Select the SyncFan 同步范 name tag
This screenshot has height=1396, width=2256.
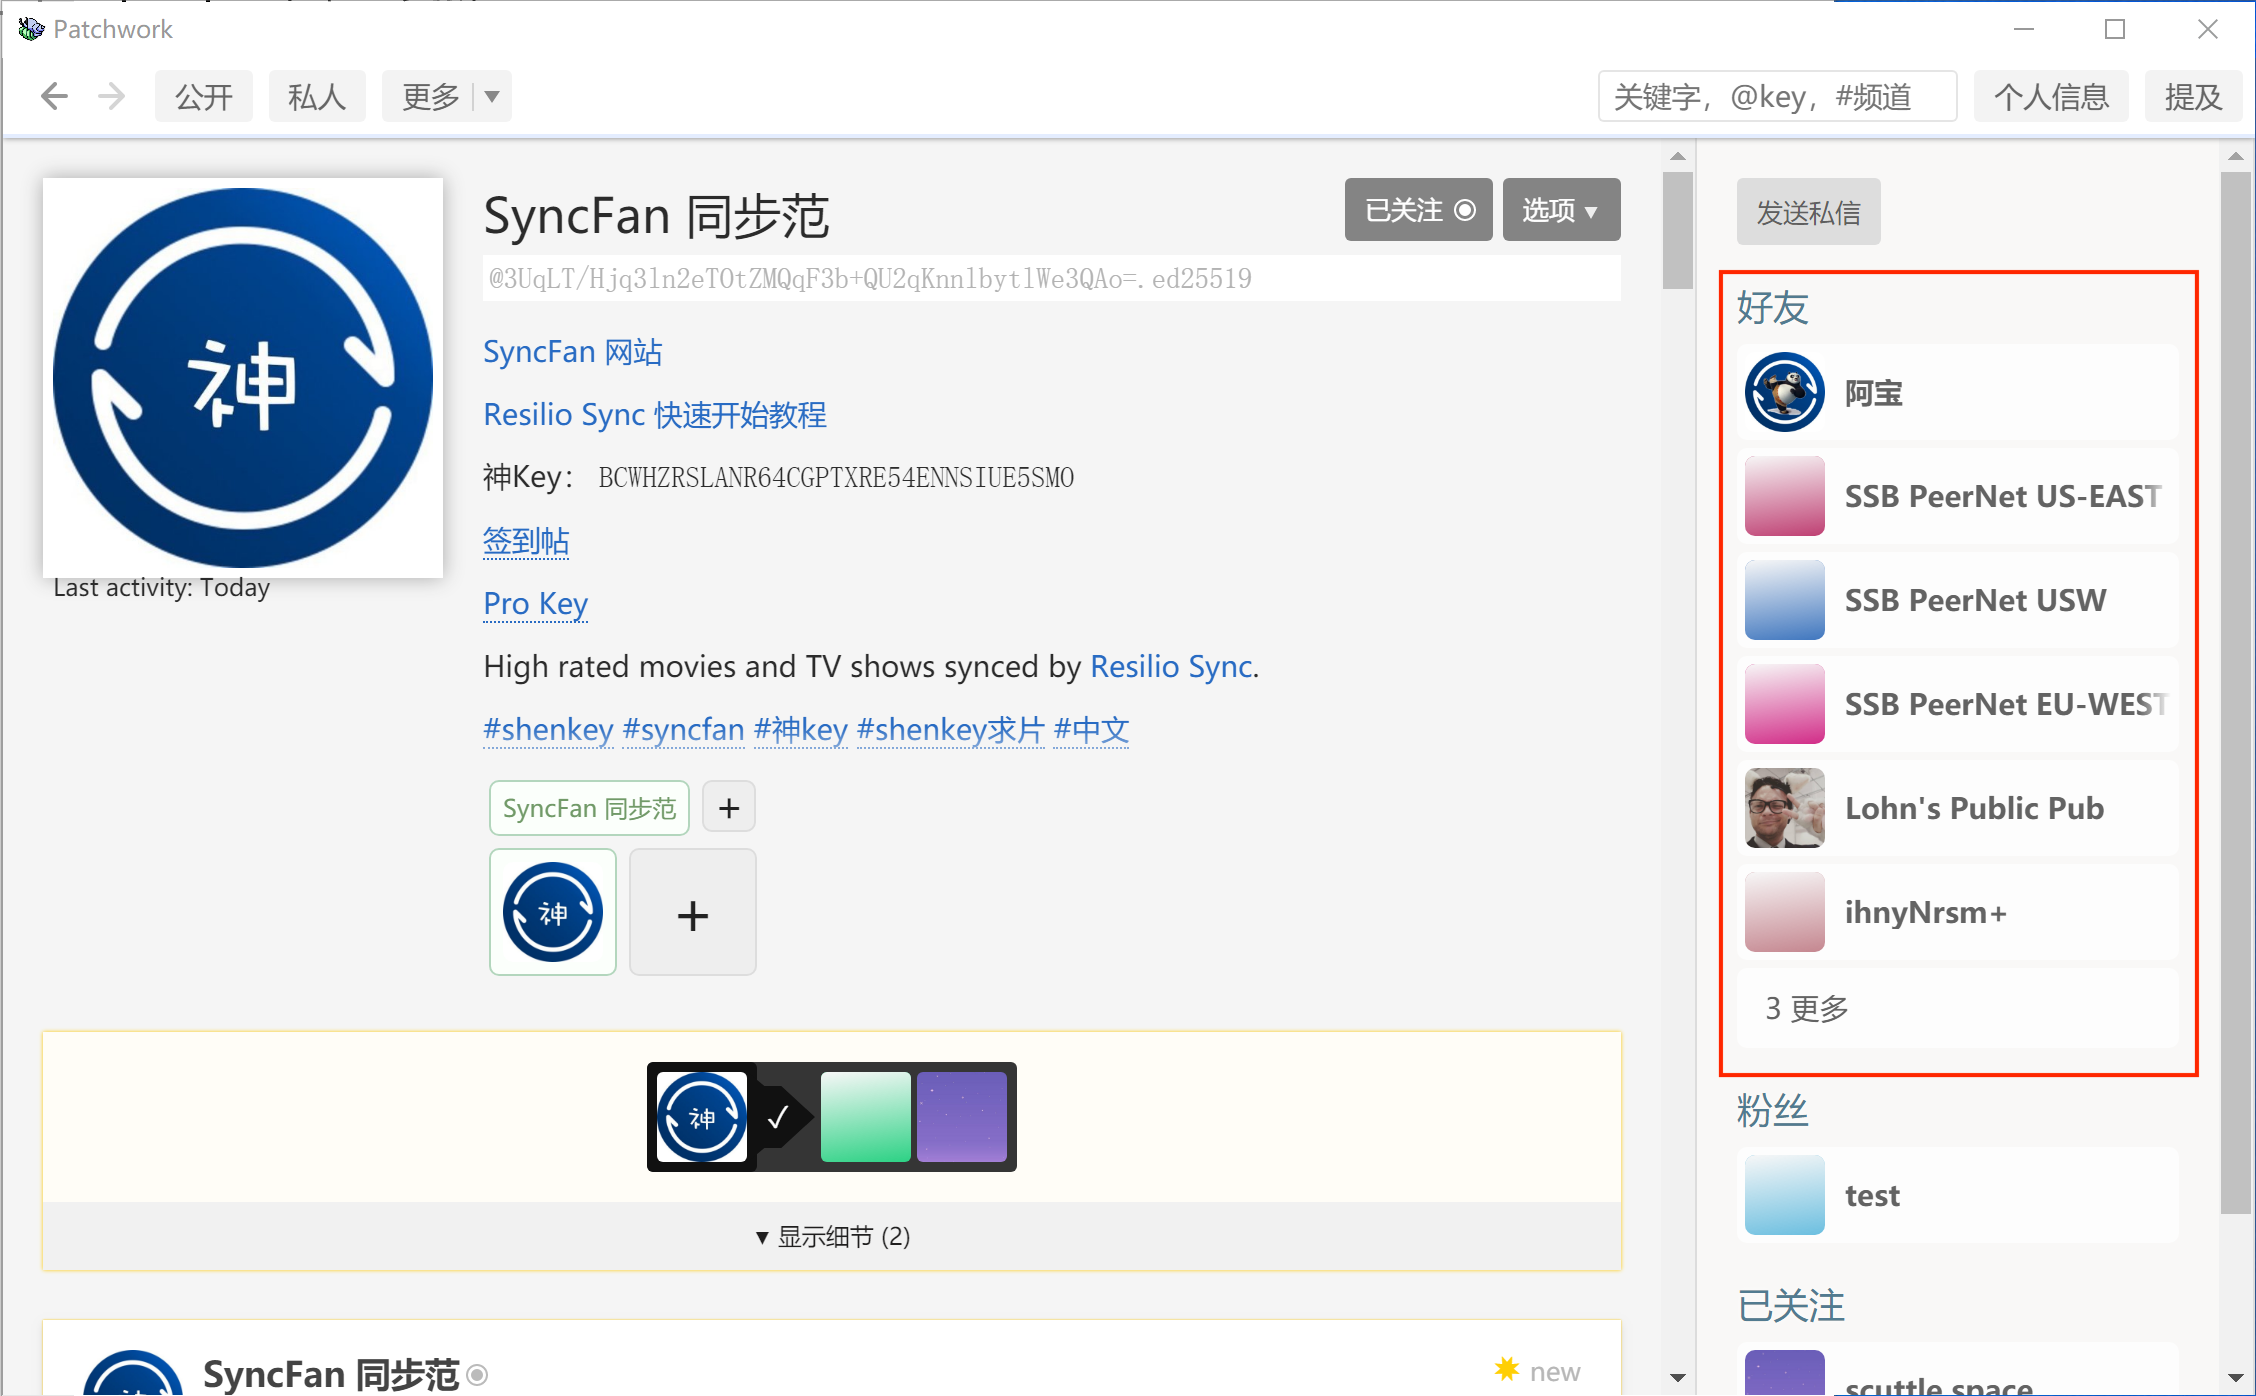point(589,808)
